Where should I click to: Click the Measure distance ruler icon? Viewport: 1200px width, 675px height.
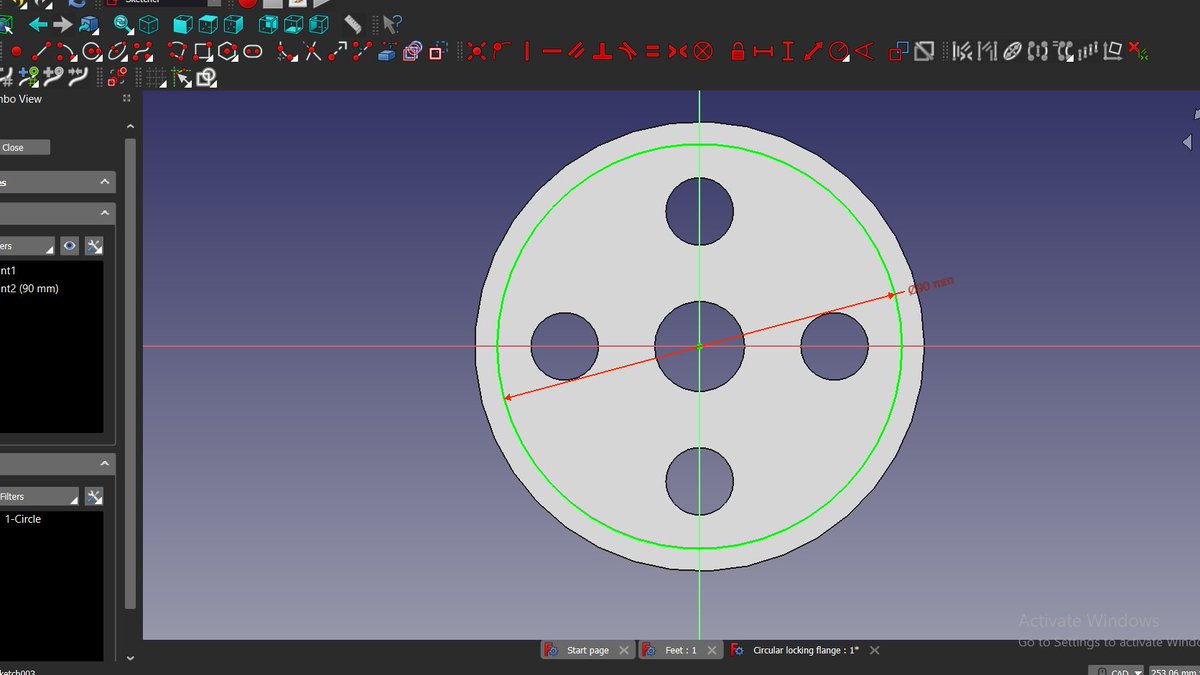(352, 23)
